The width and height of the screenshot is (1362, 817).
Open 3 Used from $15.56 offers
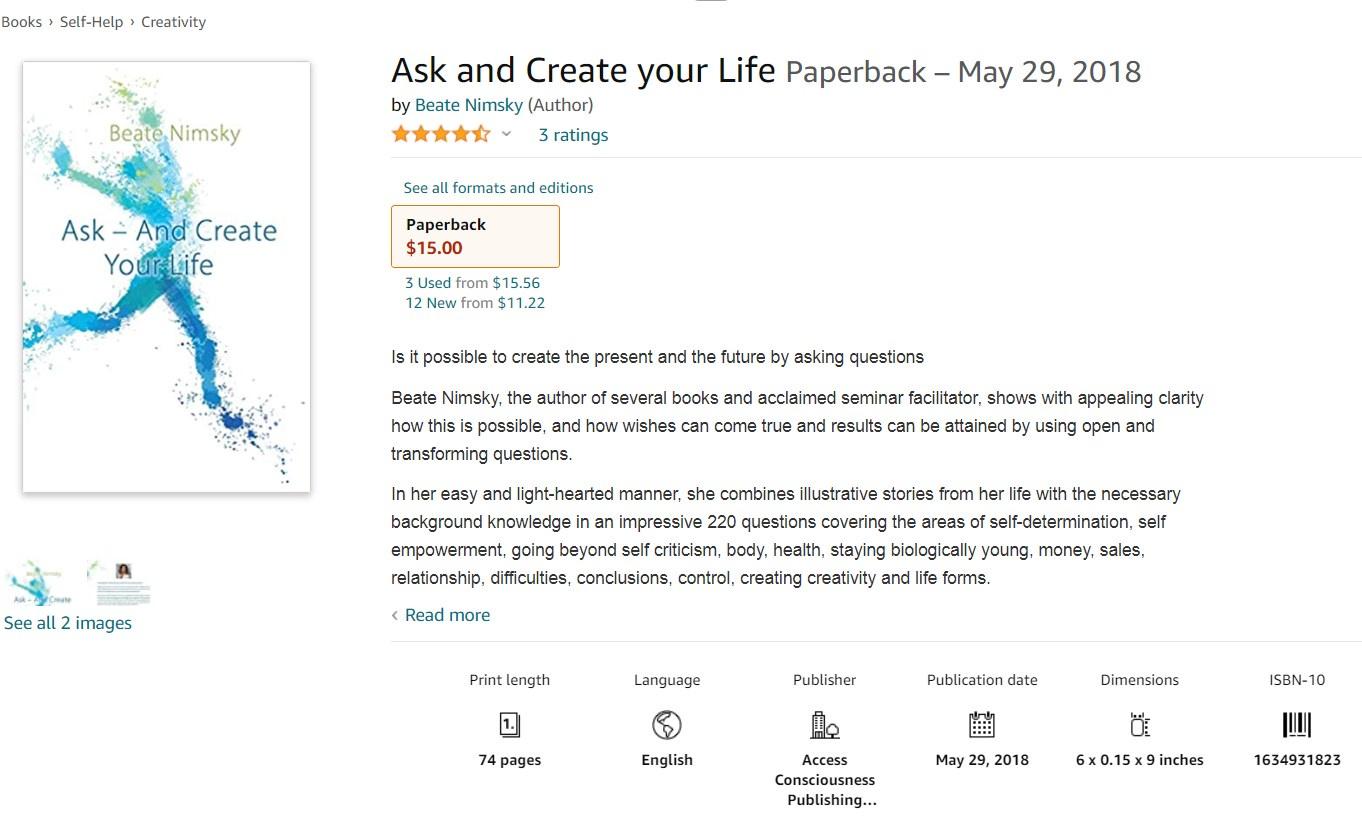tap(472, 283)
